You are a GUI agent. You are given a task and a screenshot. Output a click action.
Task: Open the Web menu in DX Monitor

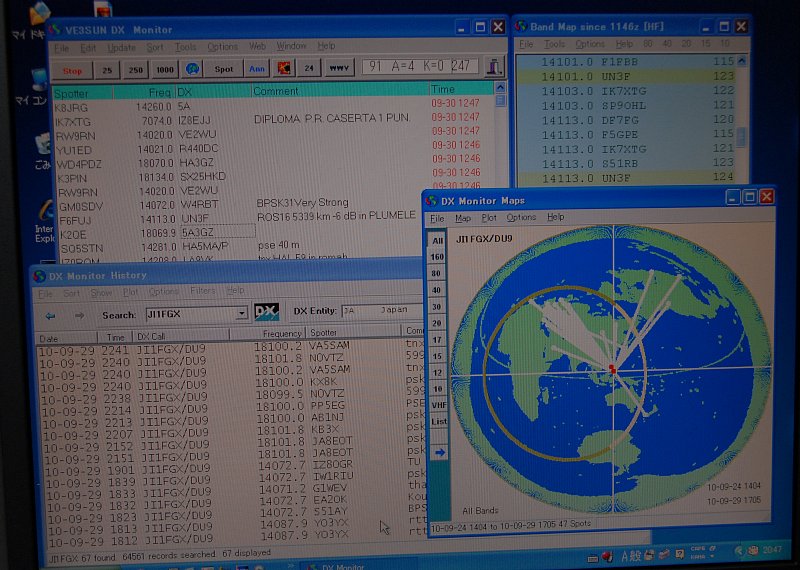tap(257, 46)
